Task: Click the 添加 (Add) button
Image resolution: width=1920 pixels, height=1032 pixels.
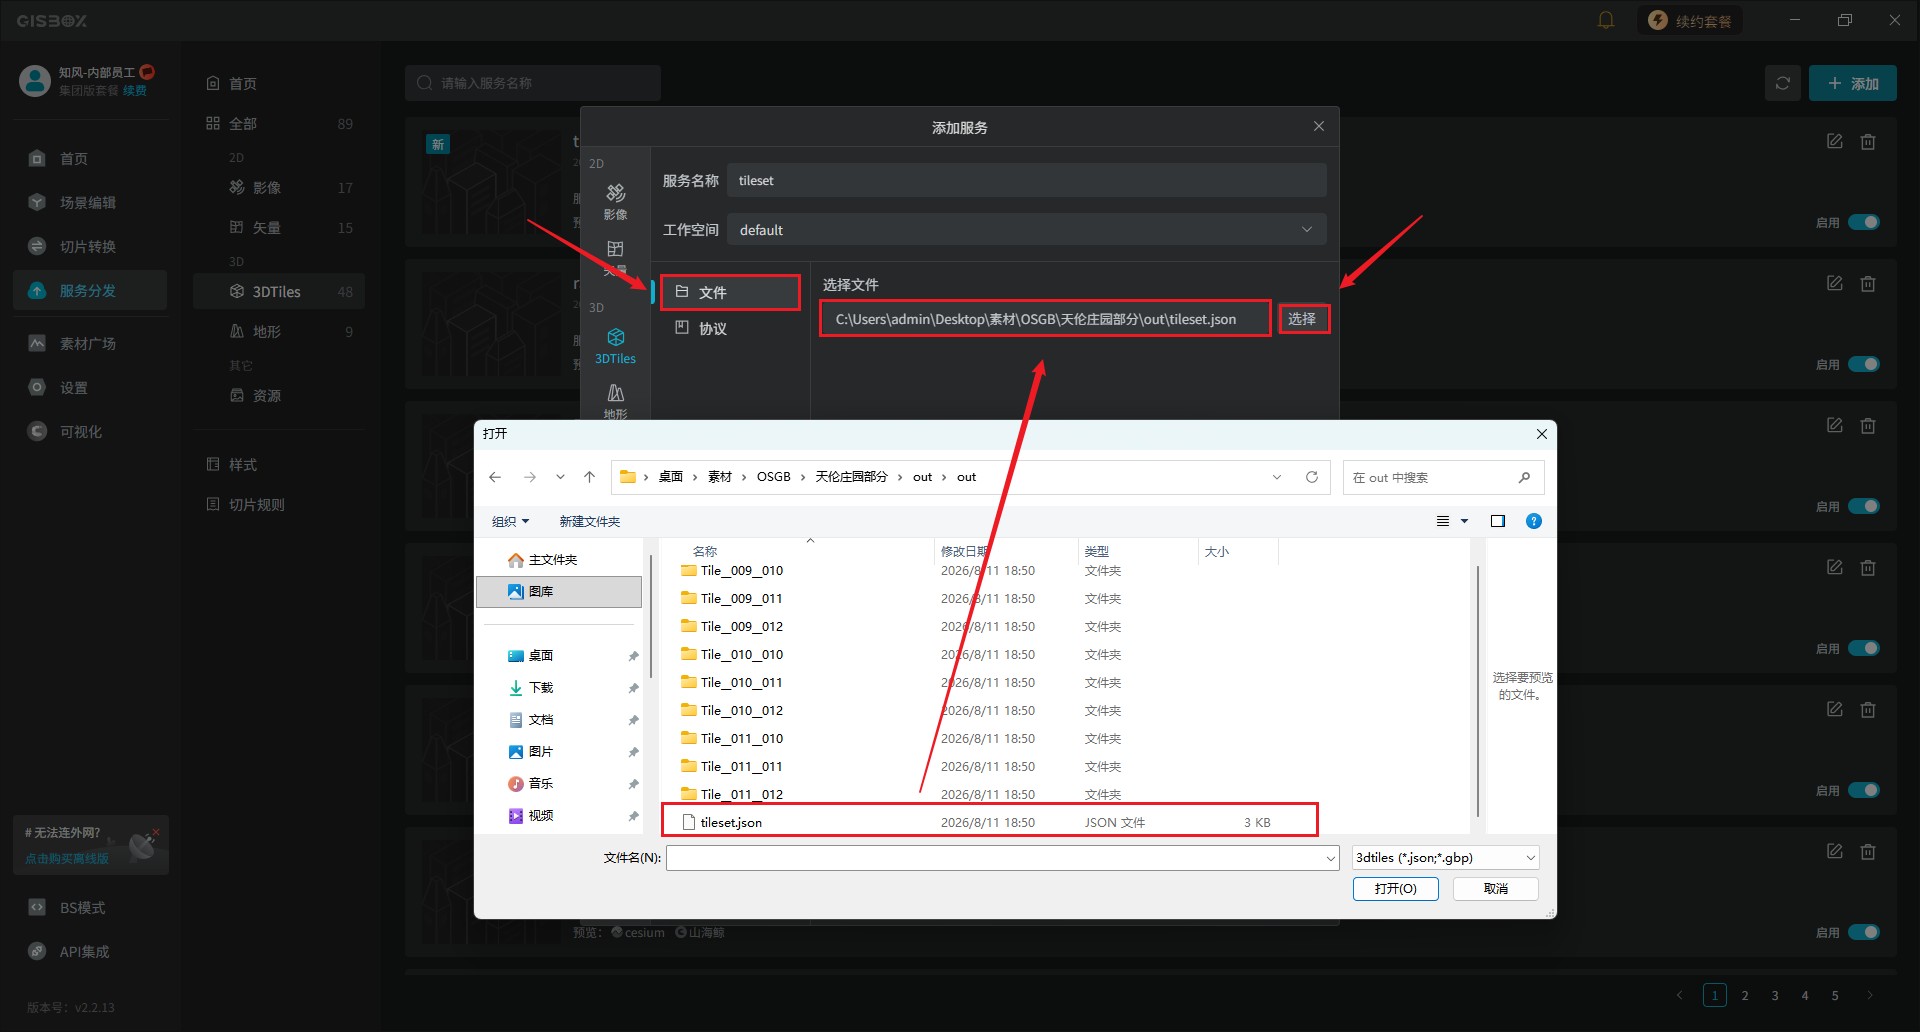Action: (1852, 83)
